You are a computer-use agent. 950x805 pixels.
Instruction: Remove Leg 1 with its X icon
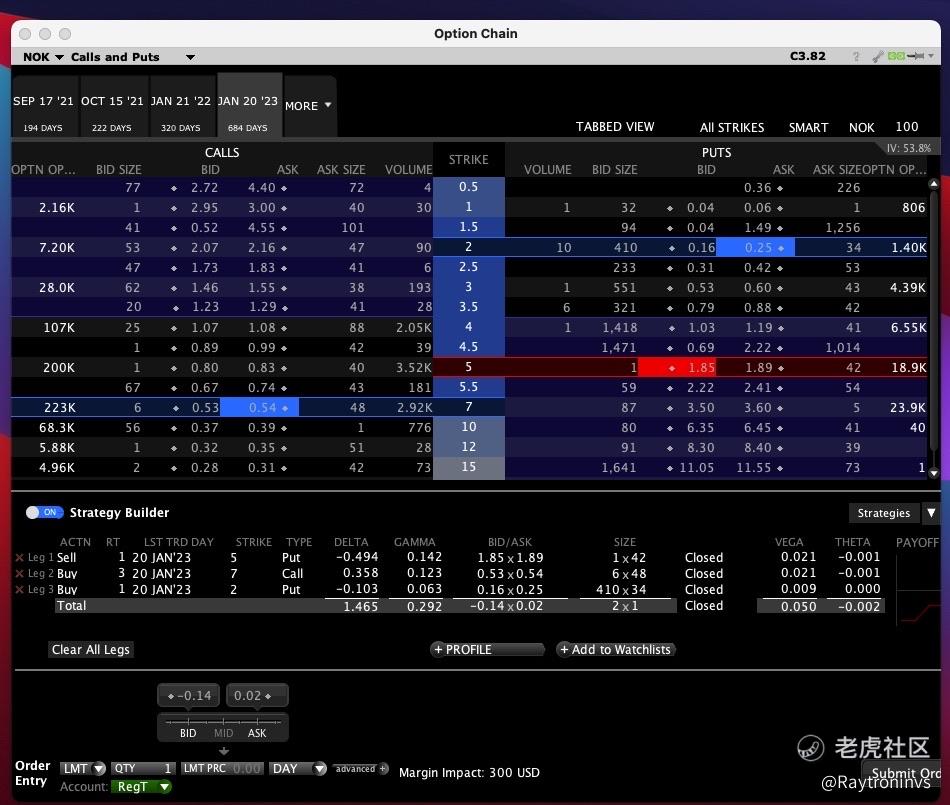pos(19,557)
